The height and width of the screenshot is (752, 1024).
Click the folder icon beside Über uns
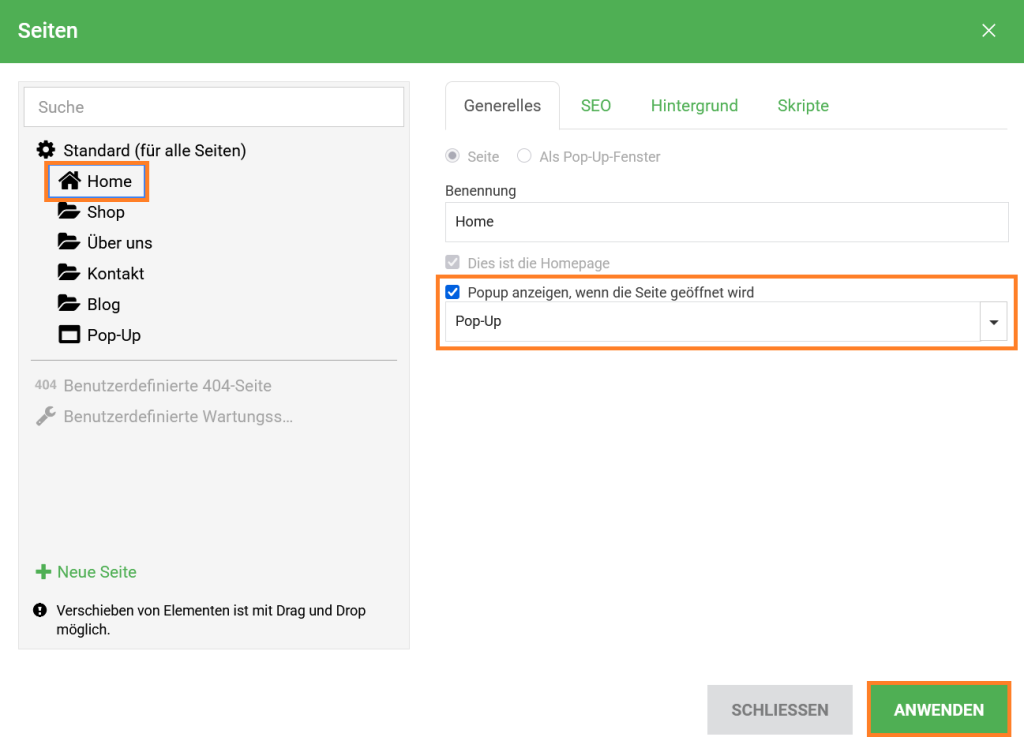pyautogui.click(x=69, y=243)
